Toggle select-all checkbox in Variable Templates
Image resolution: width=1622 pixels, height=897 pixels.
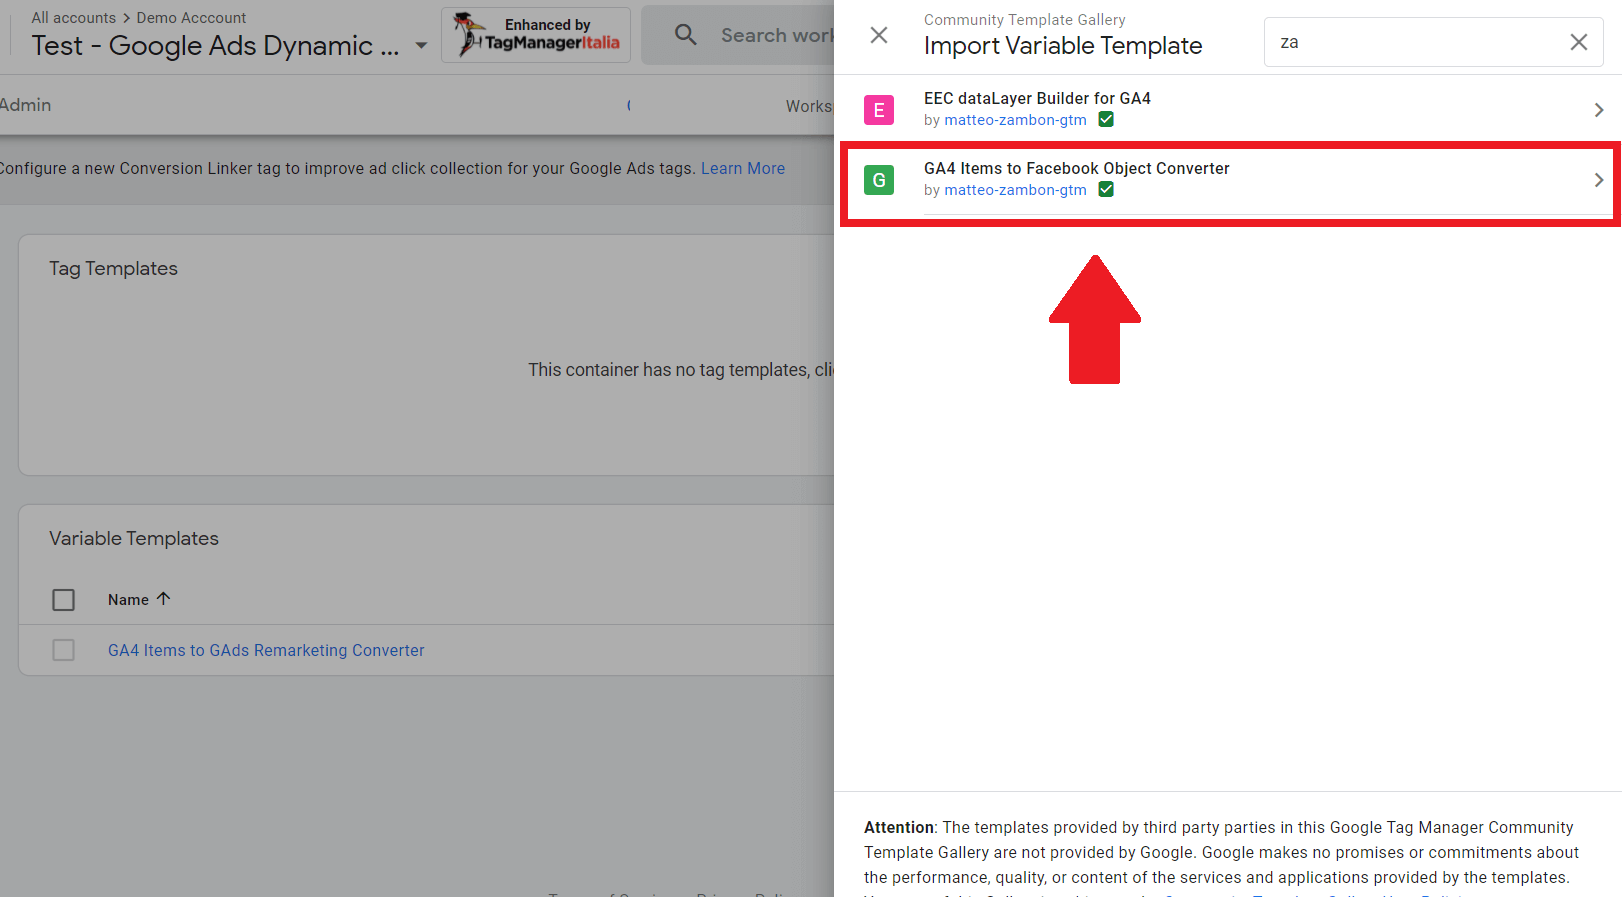pos(63,600)
